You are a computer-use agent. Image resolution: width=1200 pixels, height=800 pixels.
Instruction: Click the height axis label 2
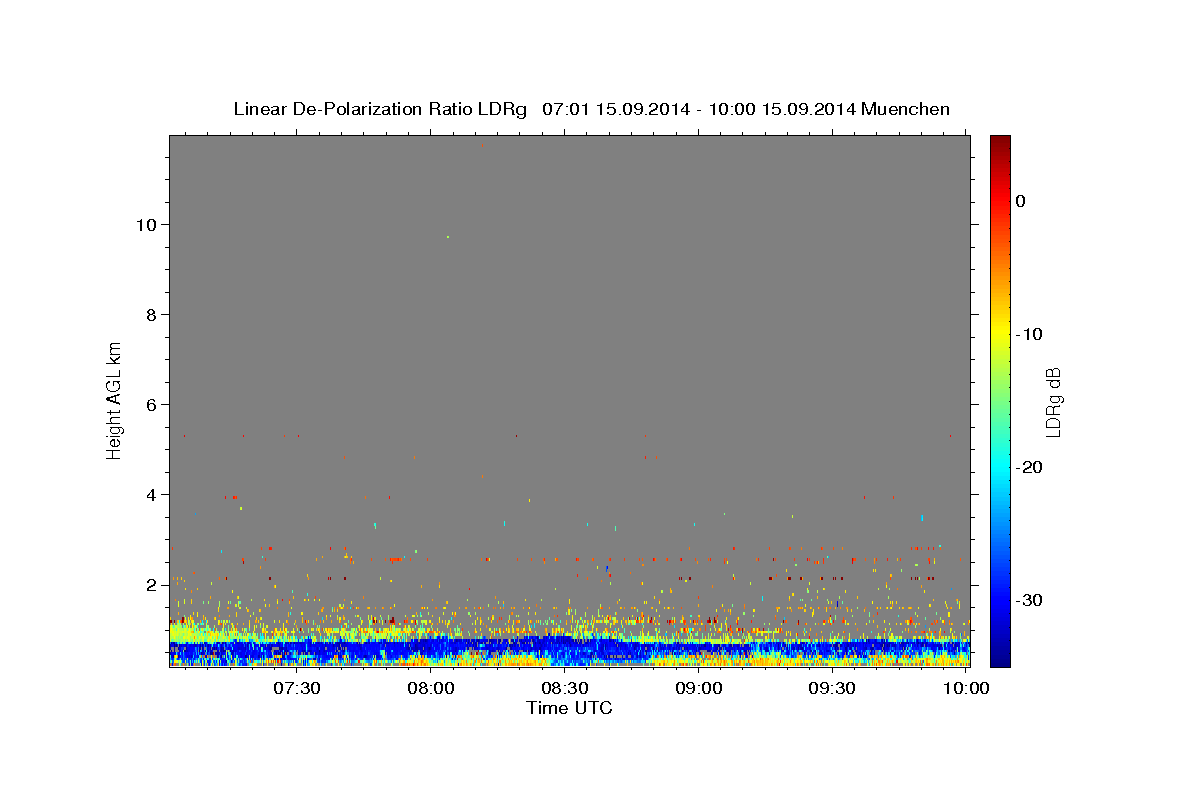click(x=152, y=585)
